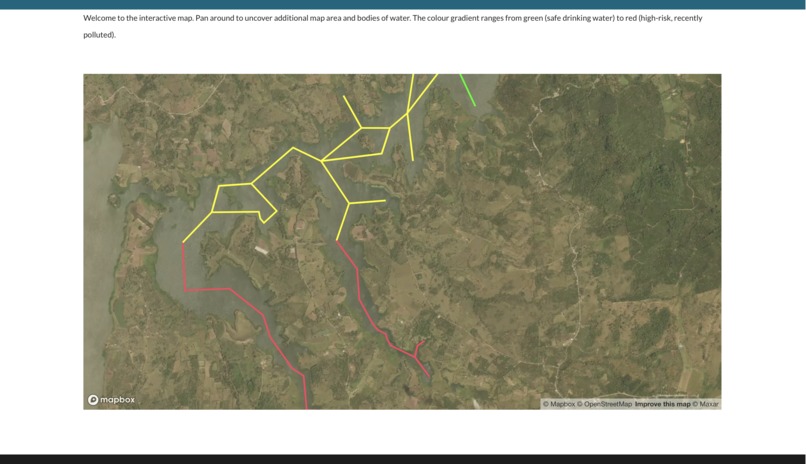Click the word 'polluted).' in the intro text

pos(100,35)
